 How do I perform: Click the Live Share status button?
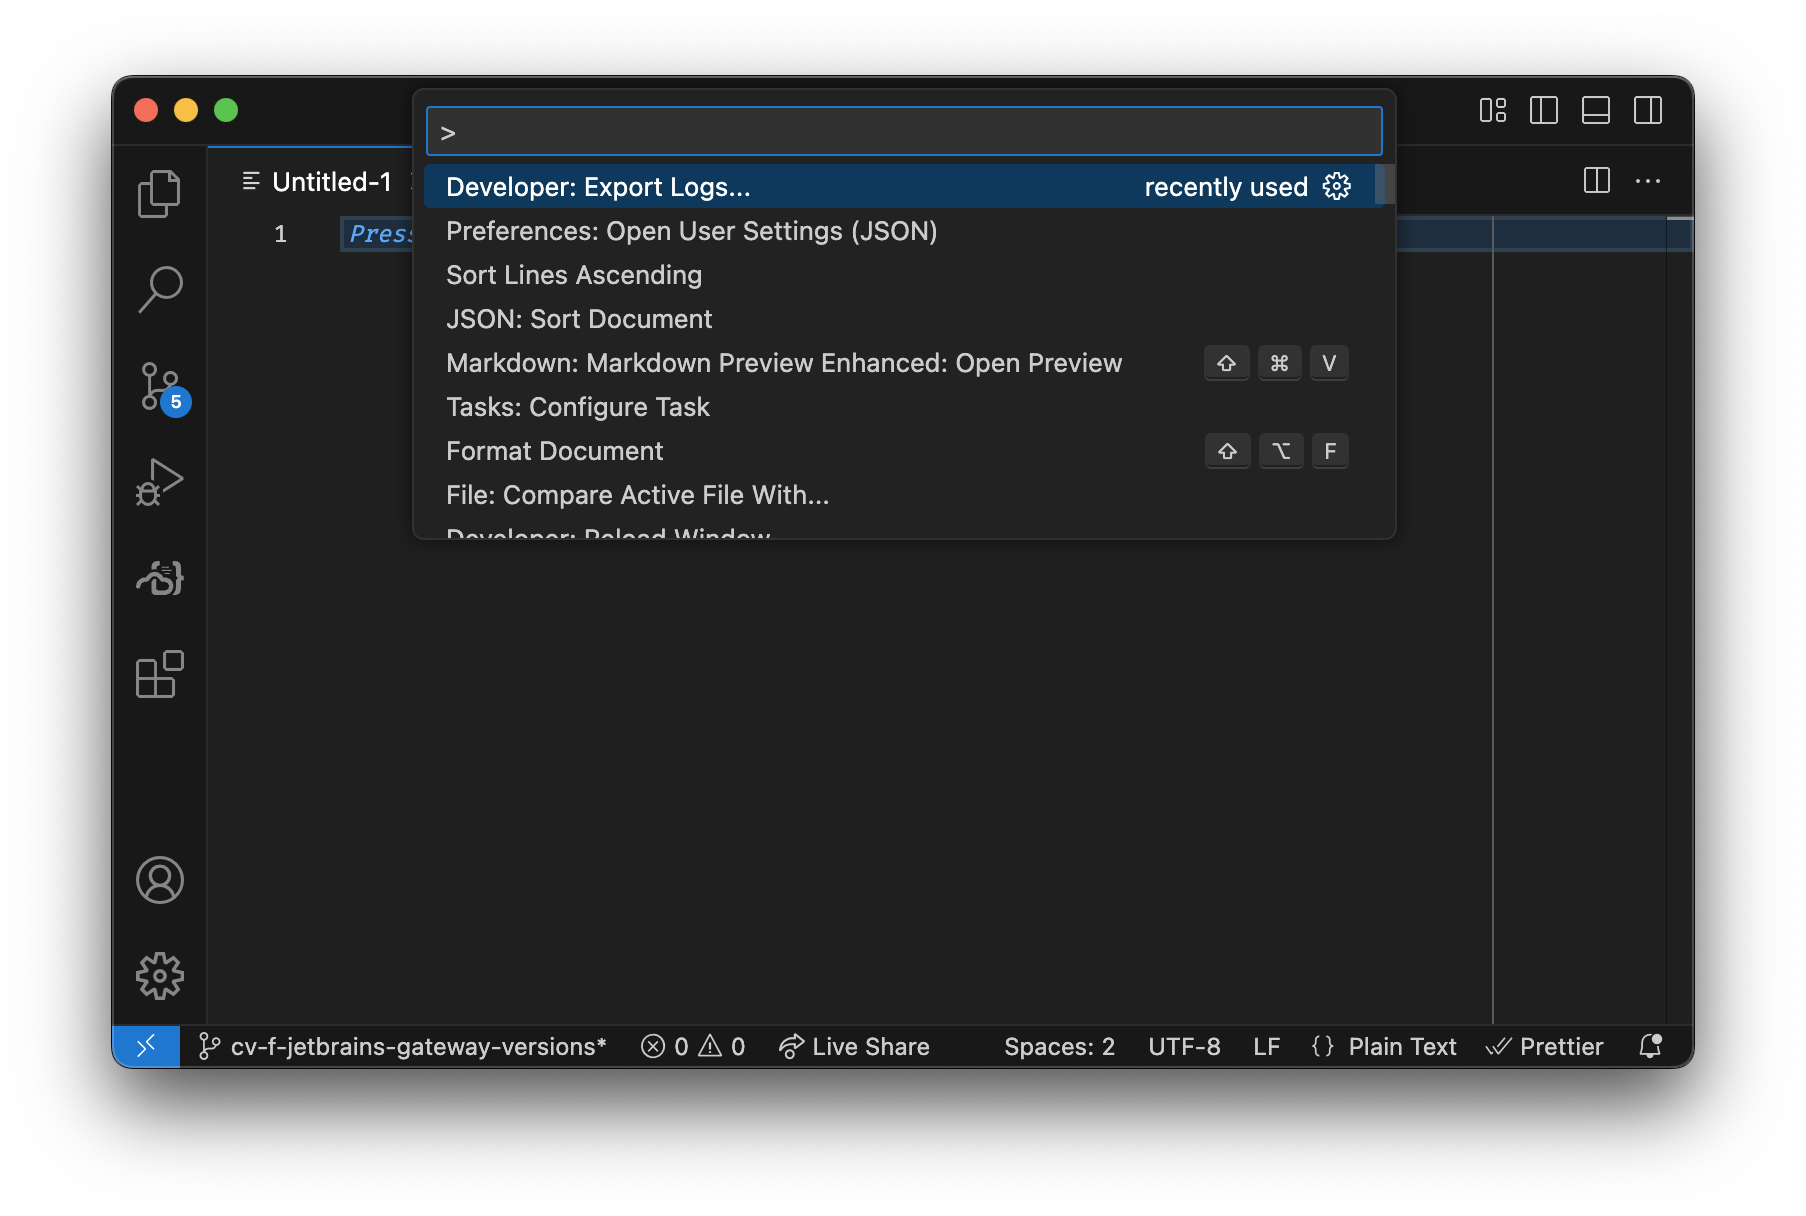[x=854, y=1047]
